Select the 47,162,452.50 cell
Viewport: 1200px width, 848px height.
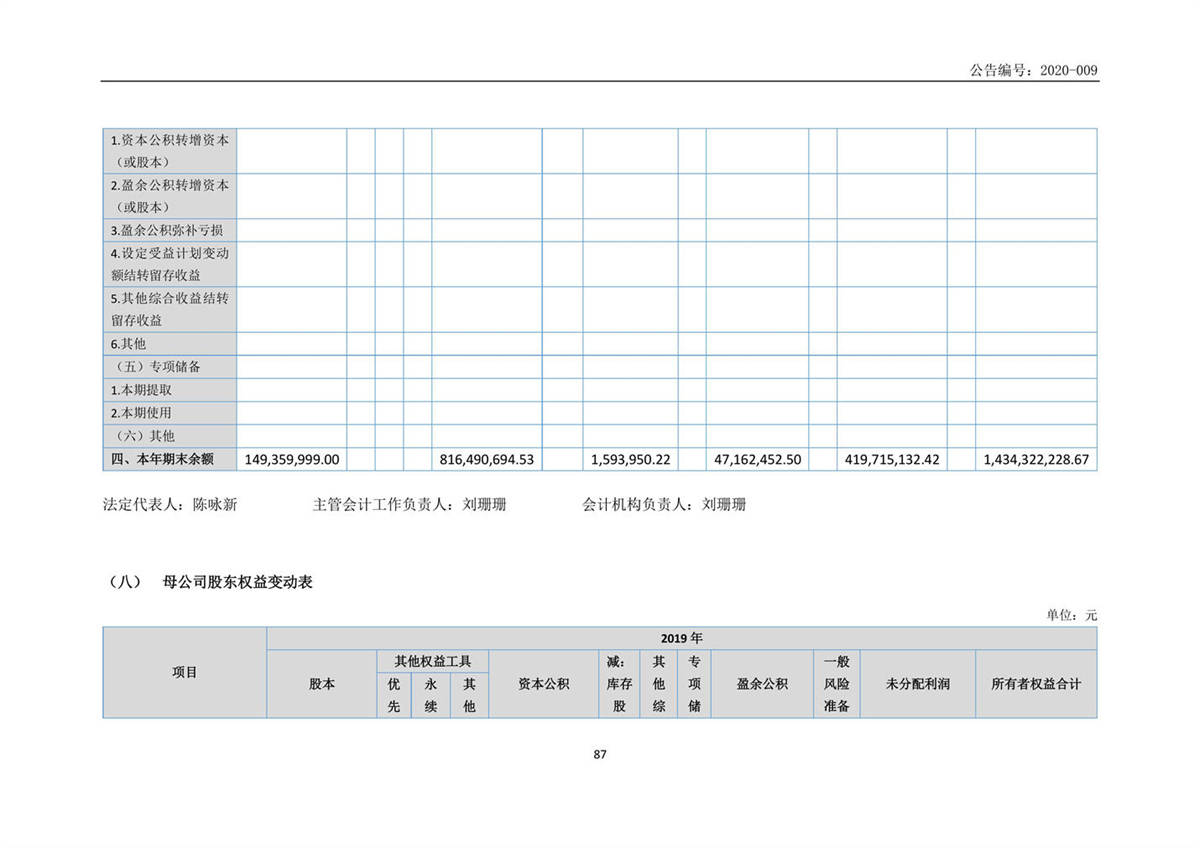click(x=757, y=460)
